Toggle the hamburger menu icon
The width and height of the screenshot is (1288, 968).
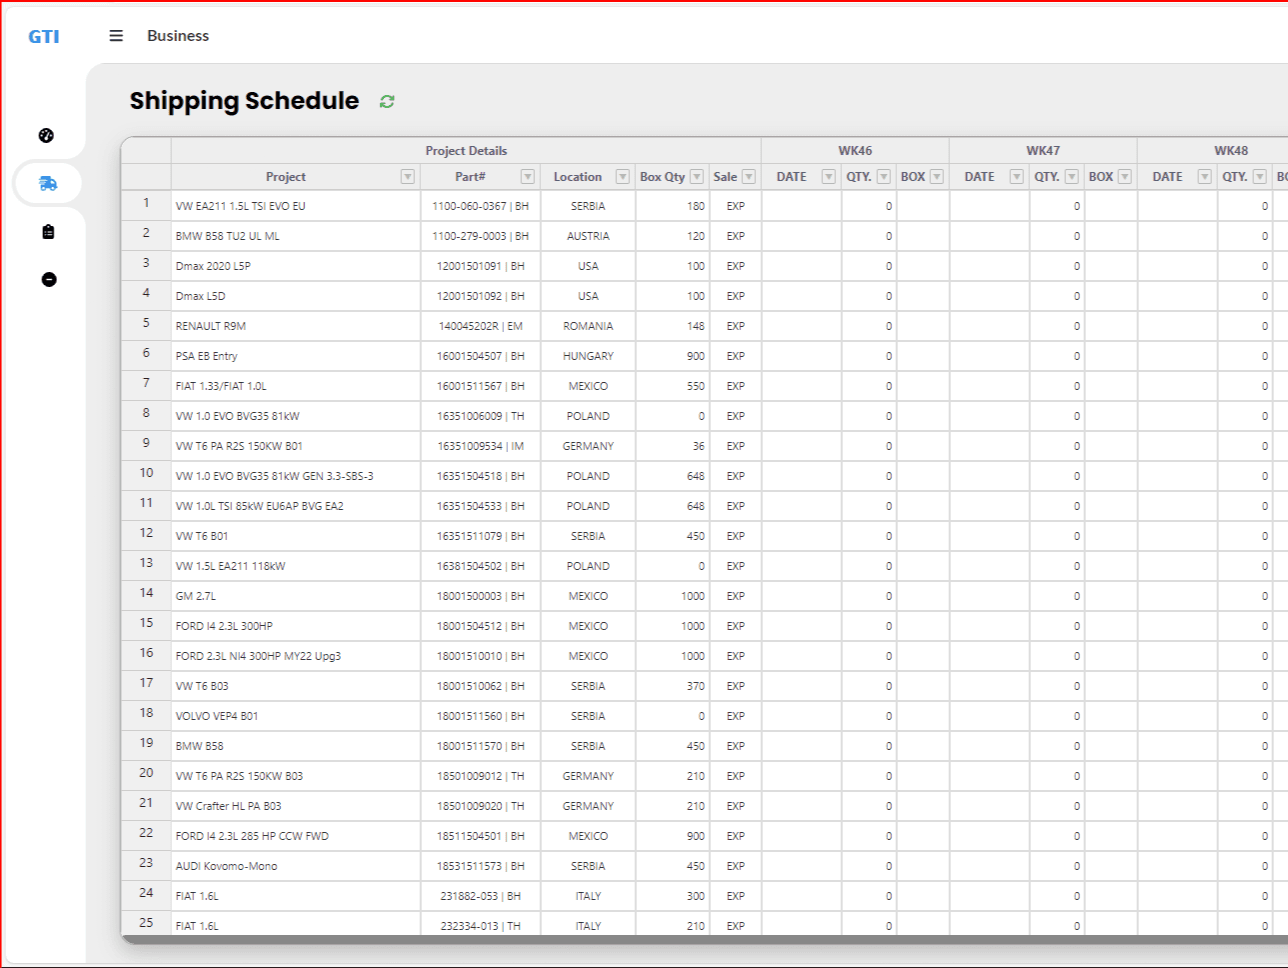click(x=116, y=36)
